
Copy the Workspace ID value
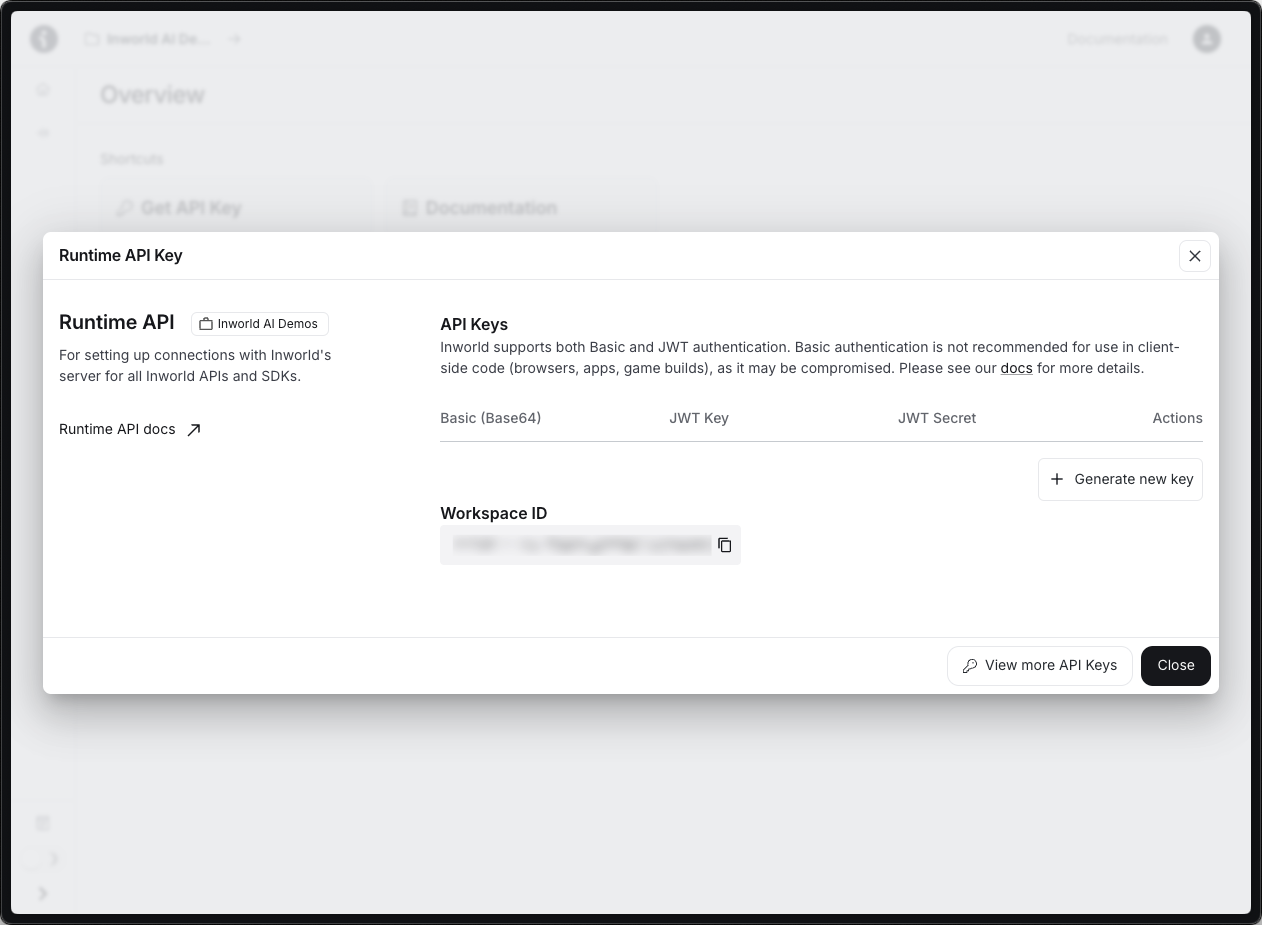(x=725, y=545)
